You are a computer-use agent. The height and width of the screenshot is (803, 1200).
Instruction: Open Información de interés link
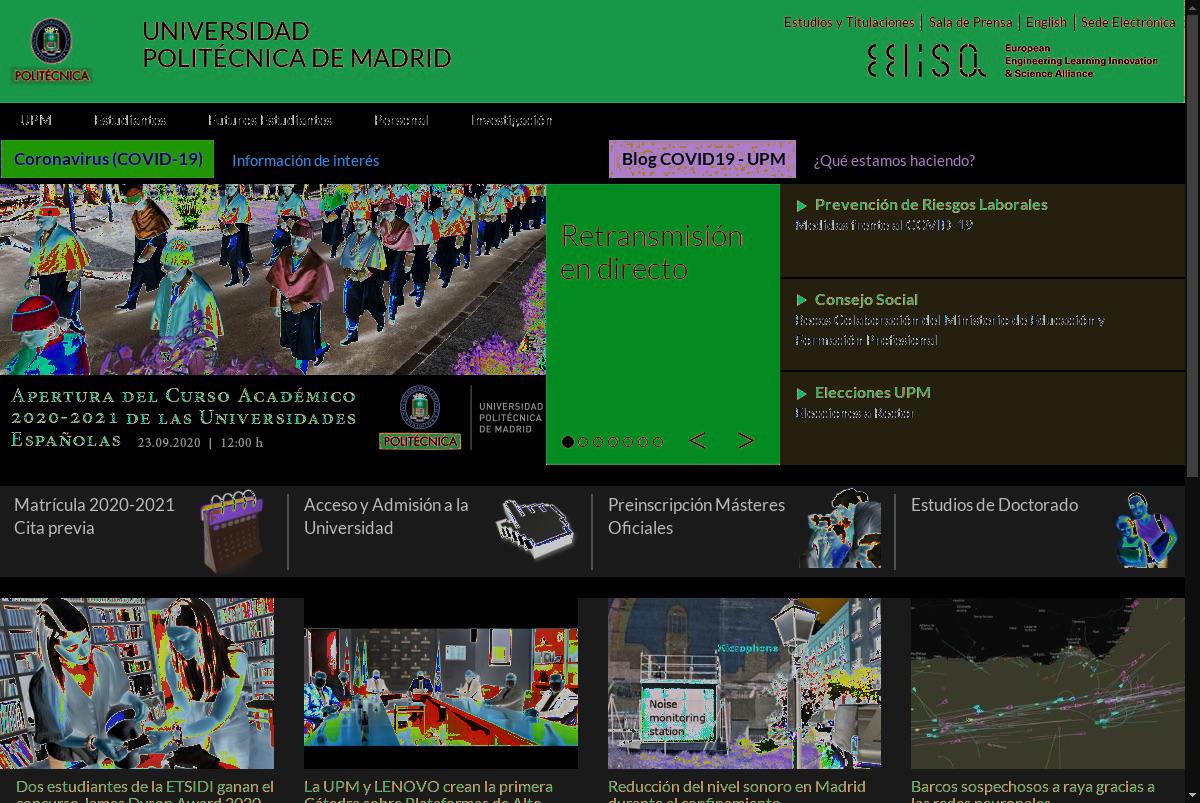point(306,160)
